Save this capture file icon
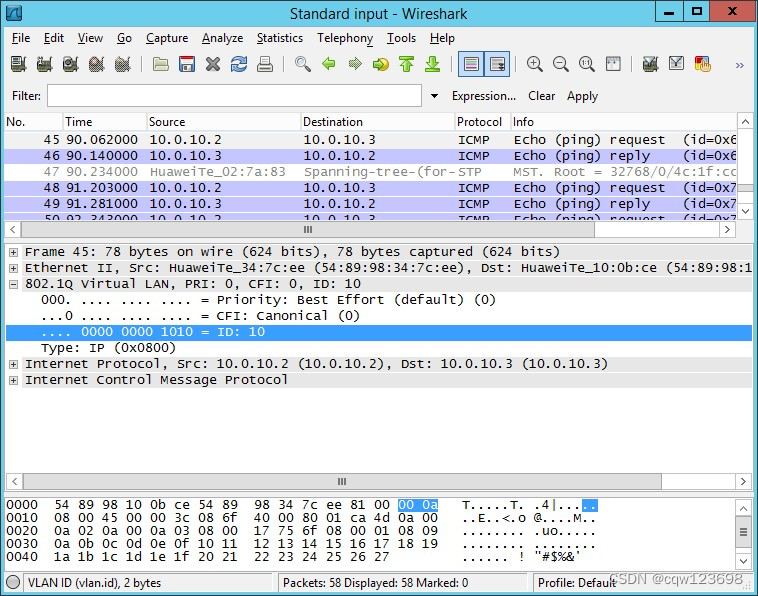The width and height of the screenshot is (758, 596). pyautogui.click(x=187, y=64)
